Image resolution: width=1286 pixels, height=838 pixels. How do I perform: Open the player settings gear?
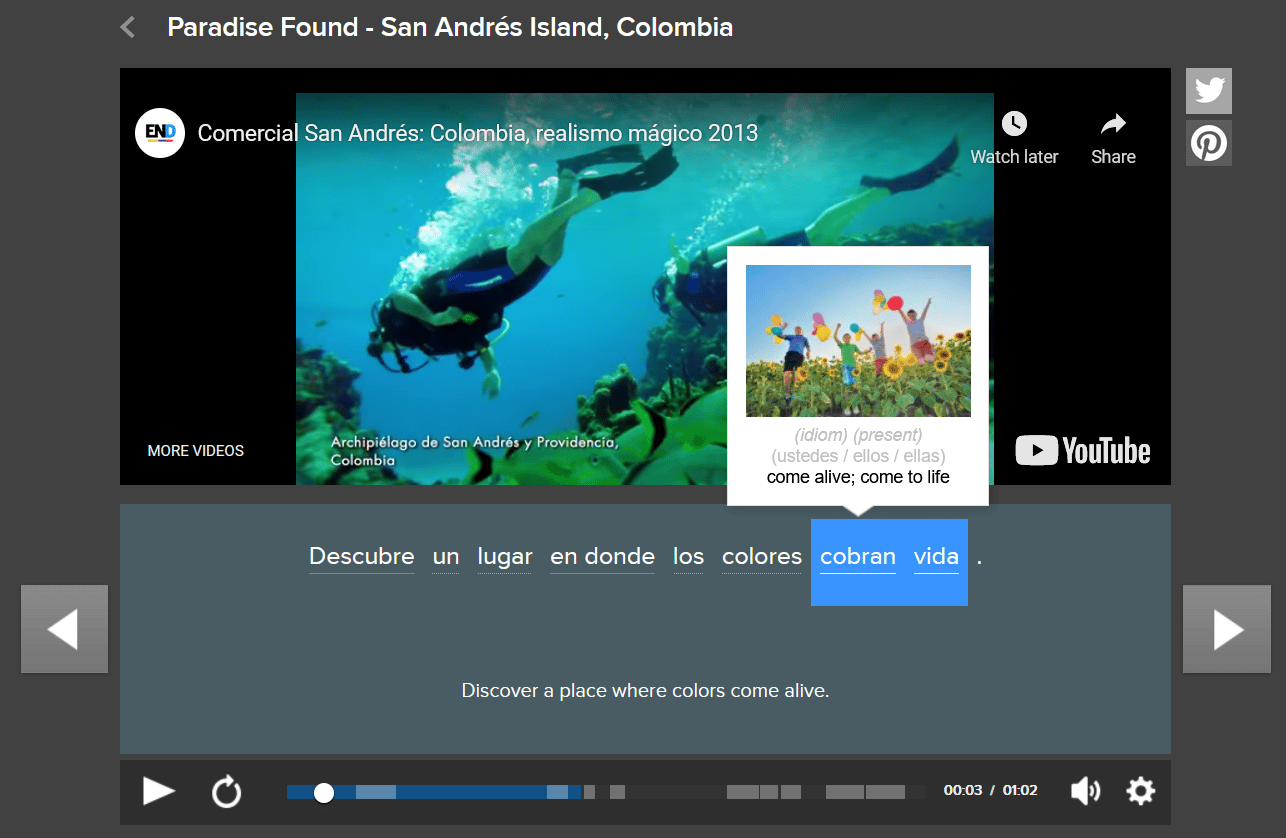[1140, 791]
